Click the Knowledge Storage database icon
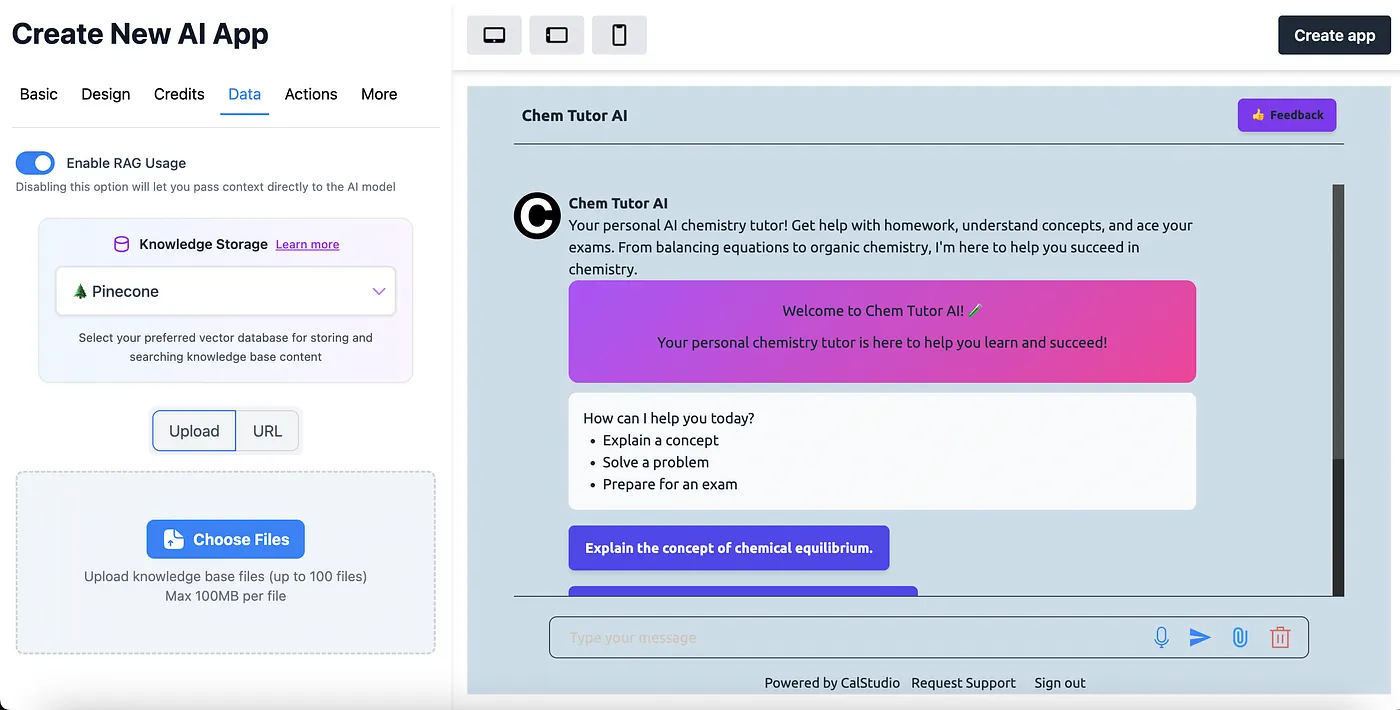 [x=121, y=243]
